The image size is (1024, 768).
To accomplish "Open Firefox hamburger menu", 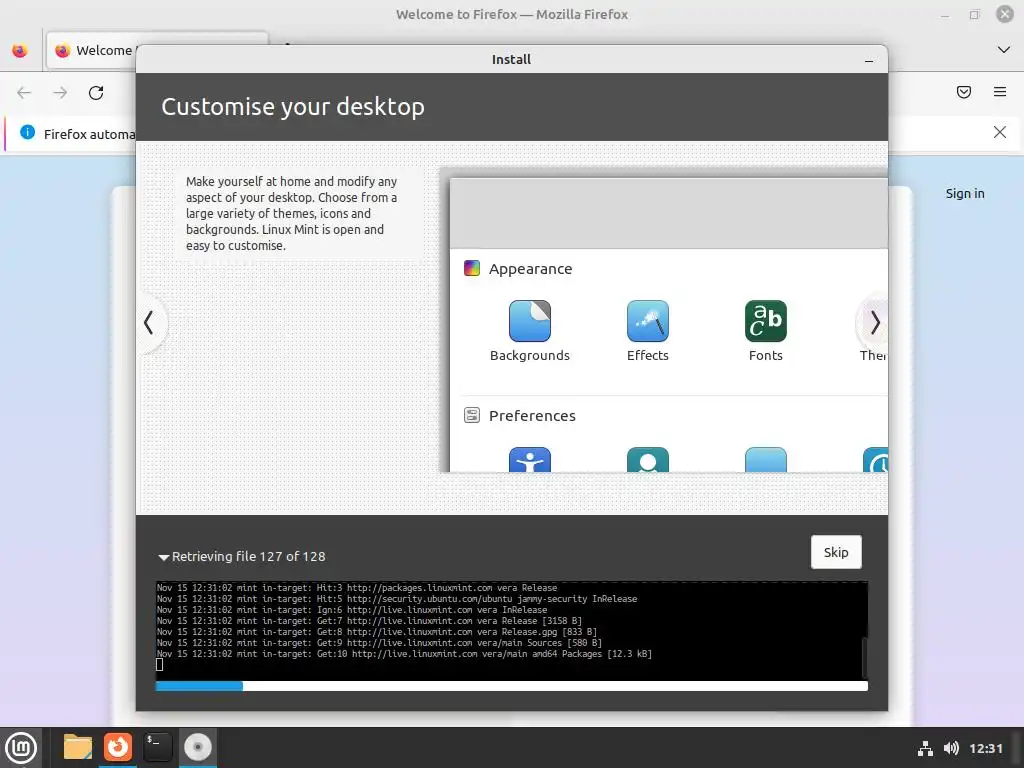I will point(999,92).
